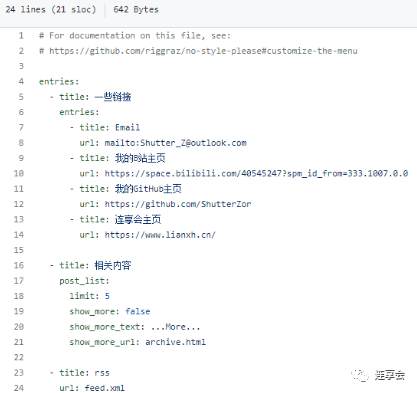The height and width of the screenshot is (393, 417).
Task: Click the 24 lines (21 sloc) text
Action: tap(51, 9)
